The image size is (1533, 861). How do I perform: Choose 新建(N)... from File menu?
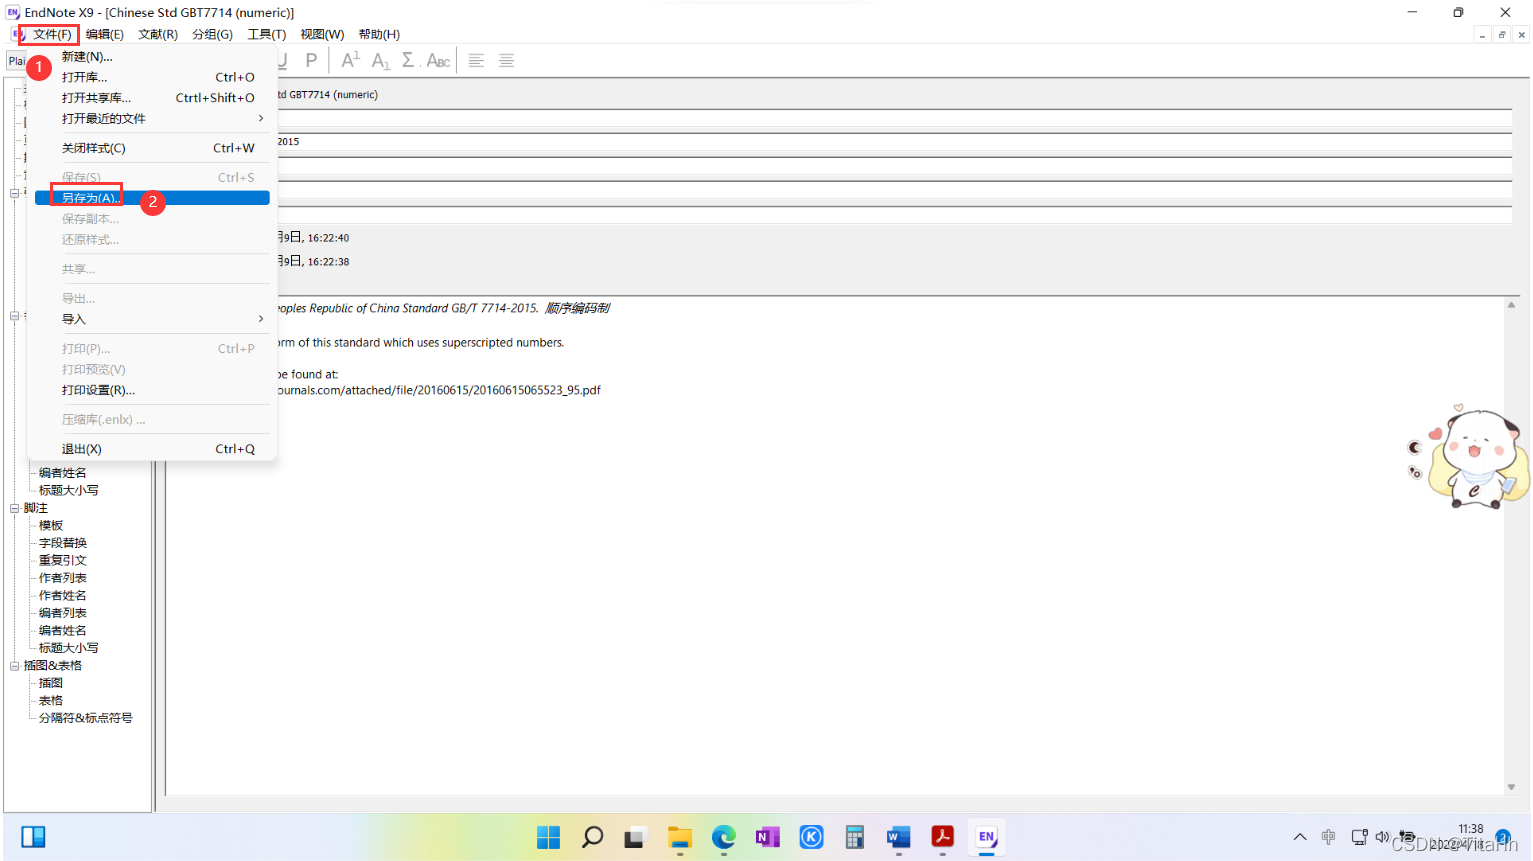pyautogui.click(x=152, y=56)
